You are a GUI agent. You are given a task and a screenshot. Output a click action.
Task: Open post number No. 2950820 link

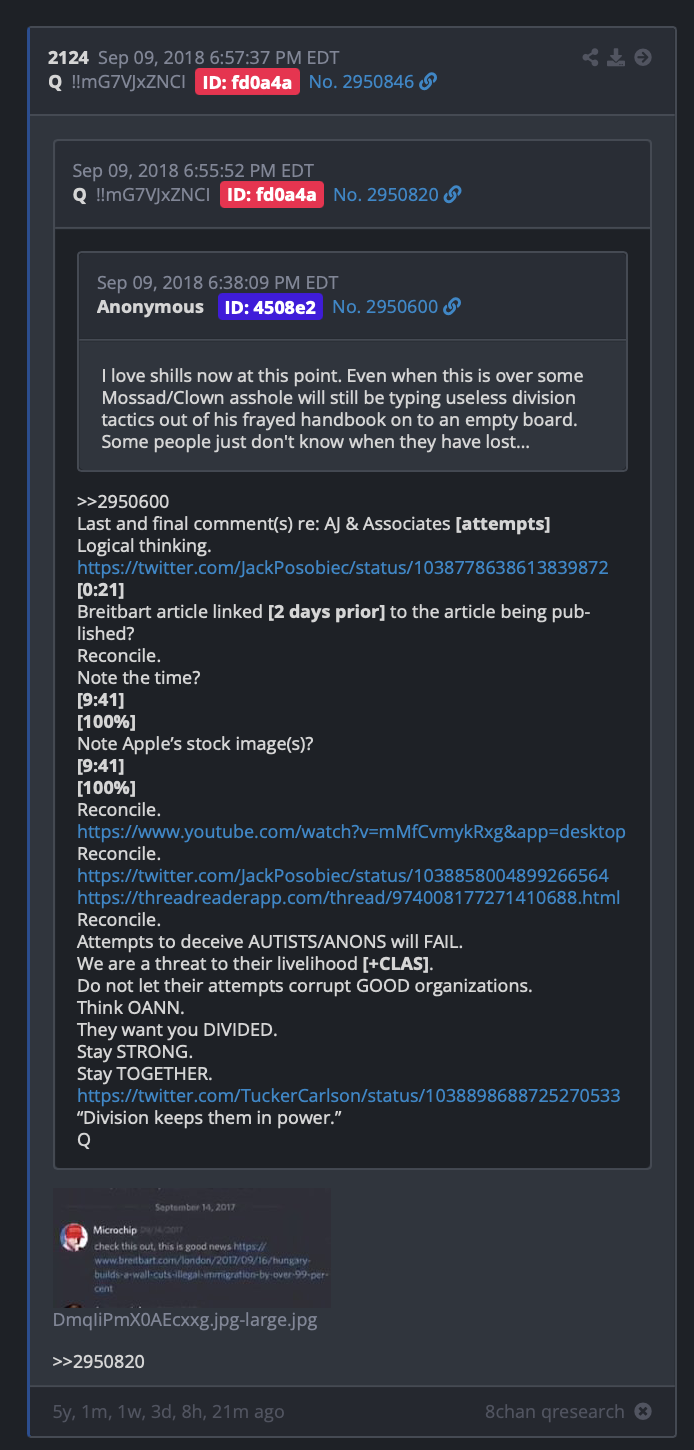[x=386, y=195]
